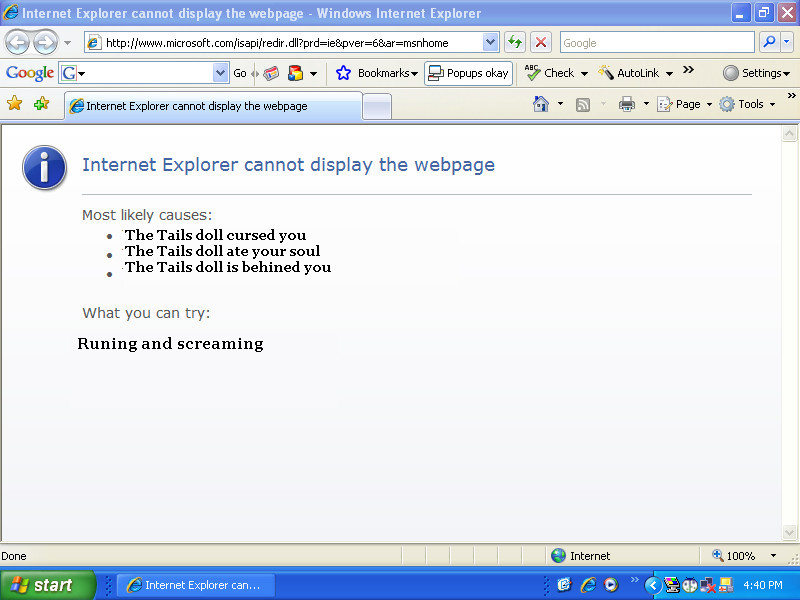Open Google toolbar Settings menu

756,73
